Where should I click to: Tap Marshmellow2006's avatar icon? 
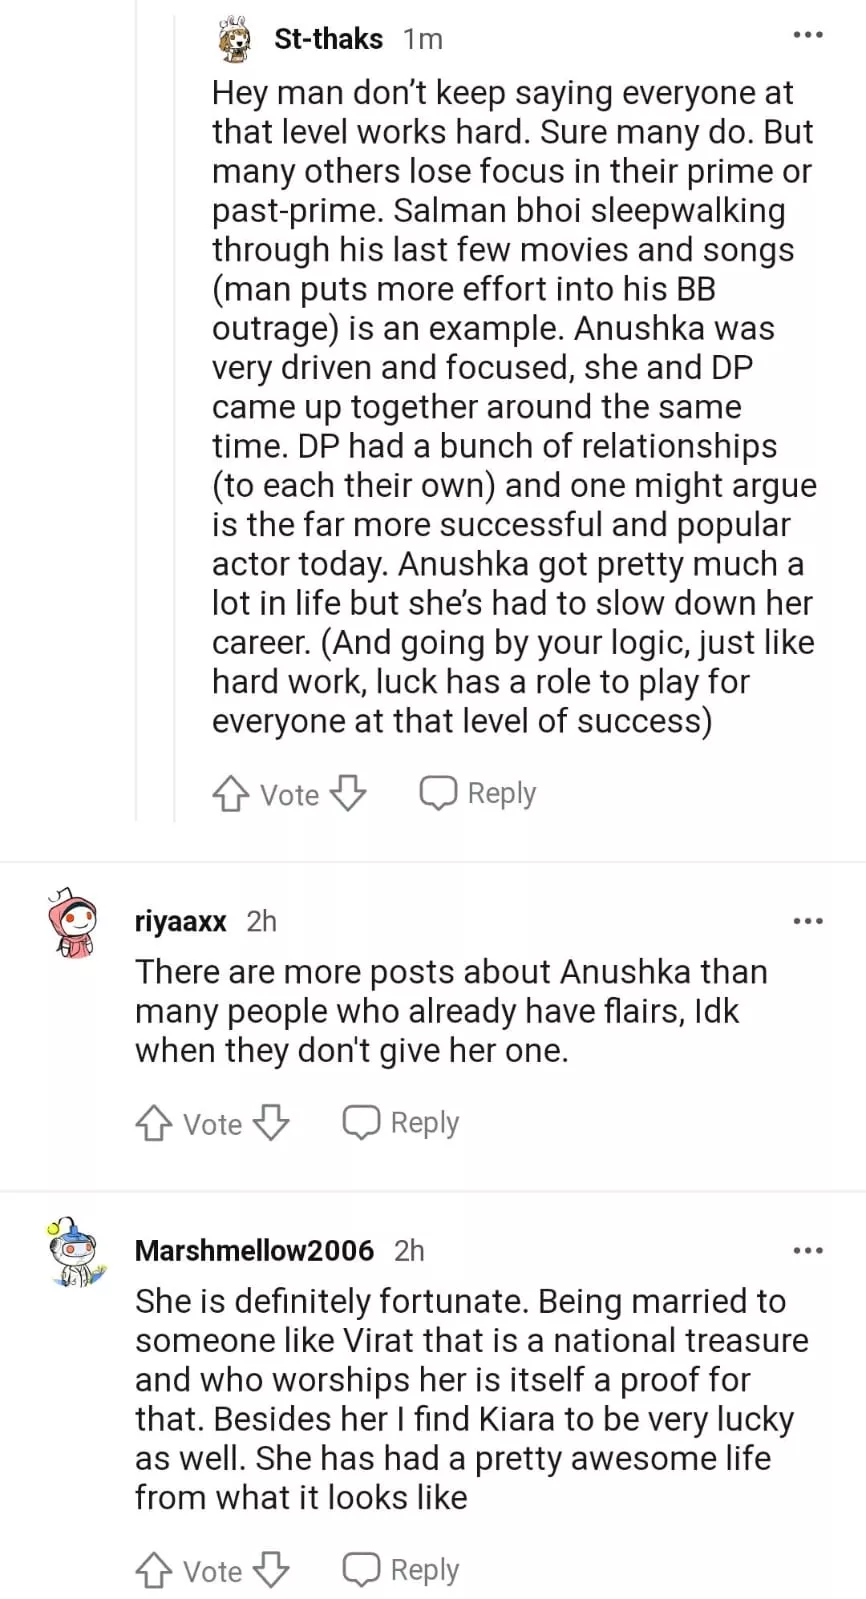[x=73, y=1251]
